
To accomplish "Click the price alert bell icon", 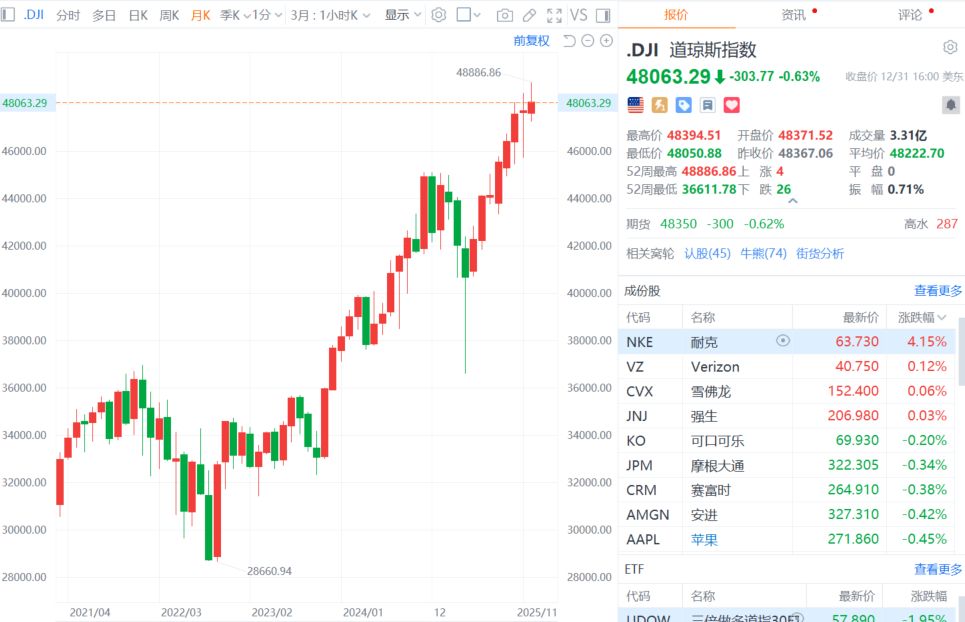I will 949,105.
